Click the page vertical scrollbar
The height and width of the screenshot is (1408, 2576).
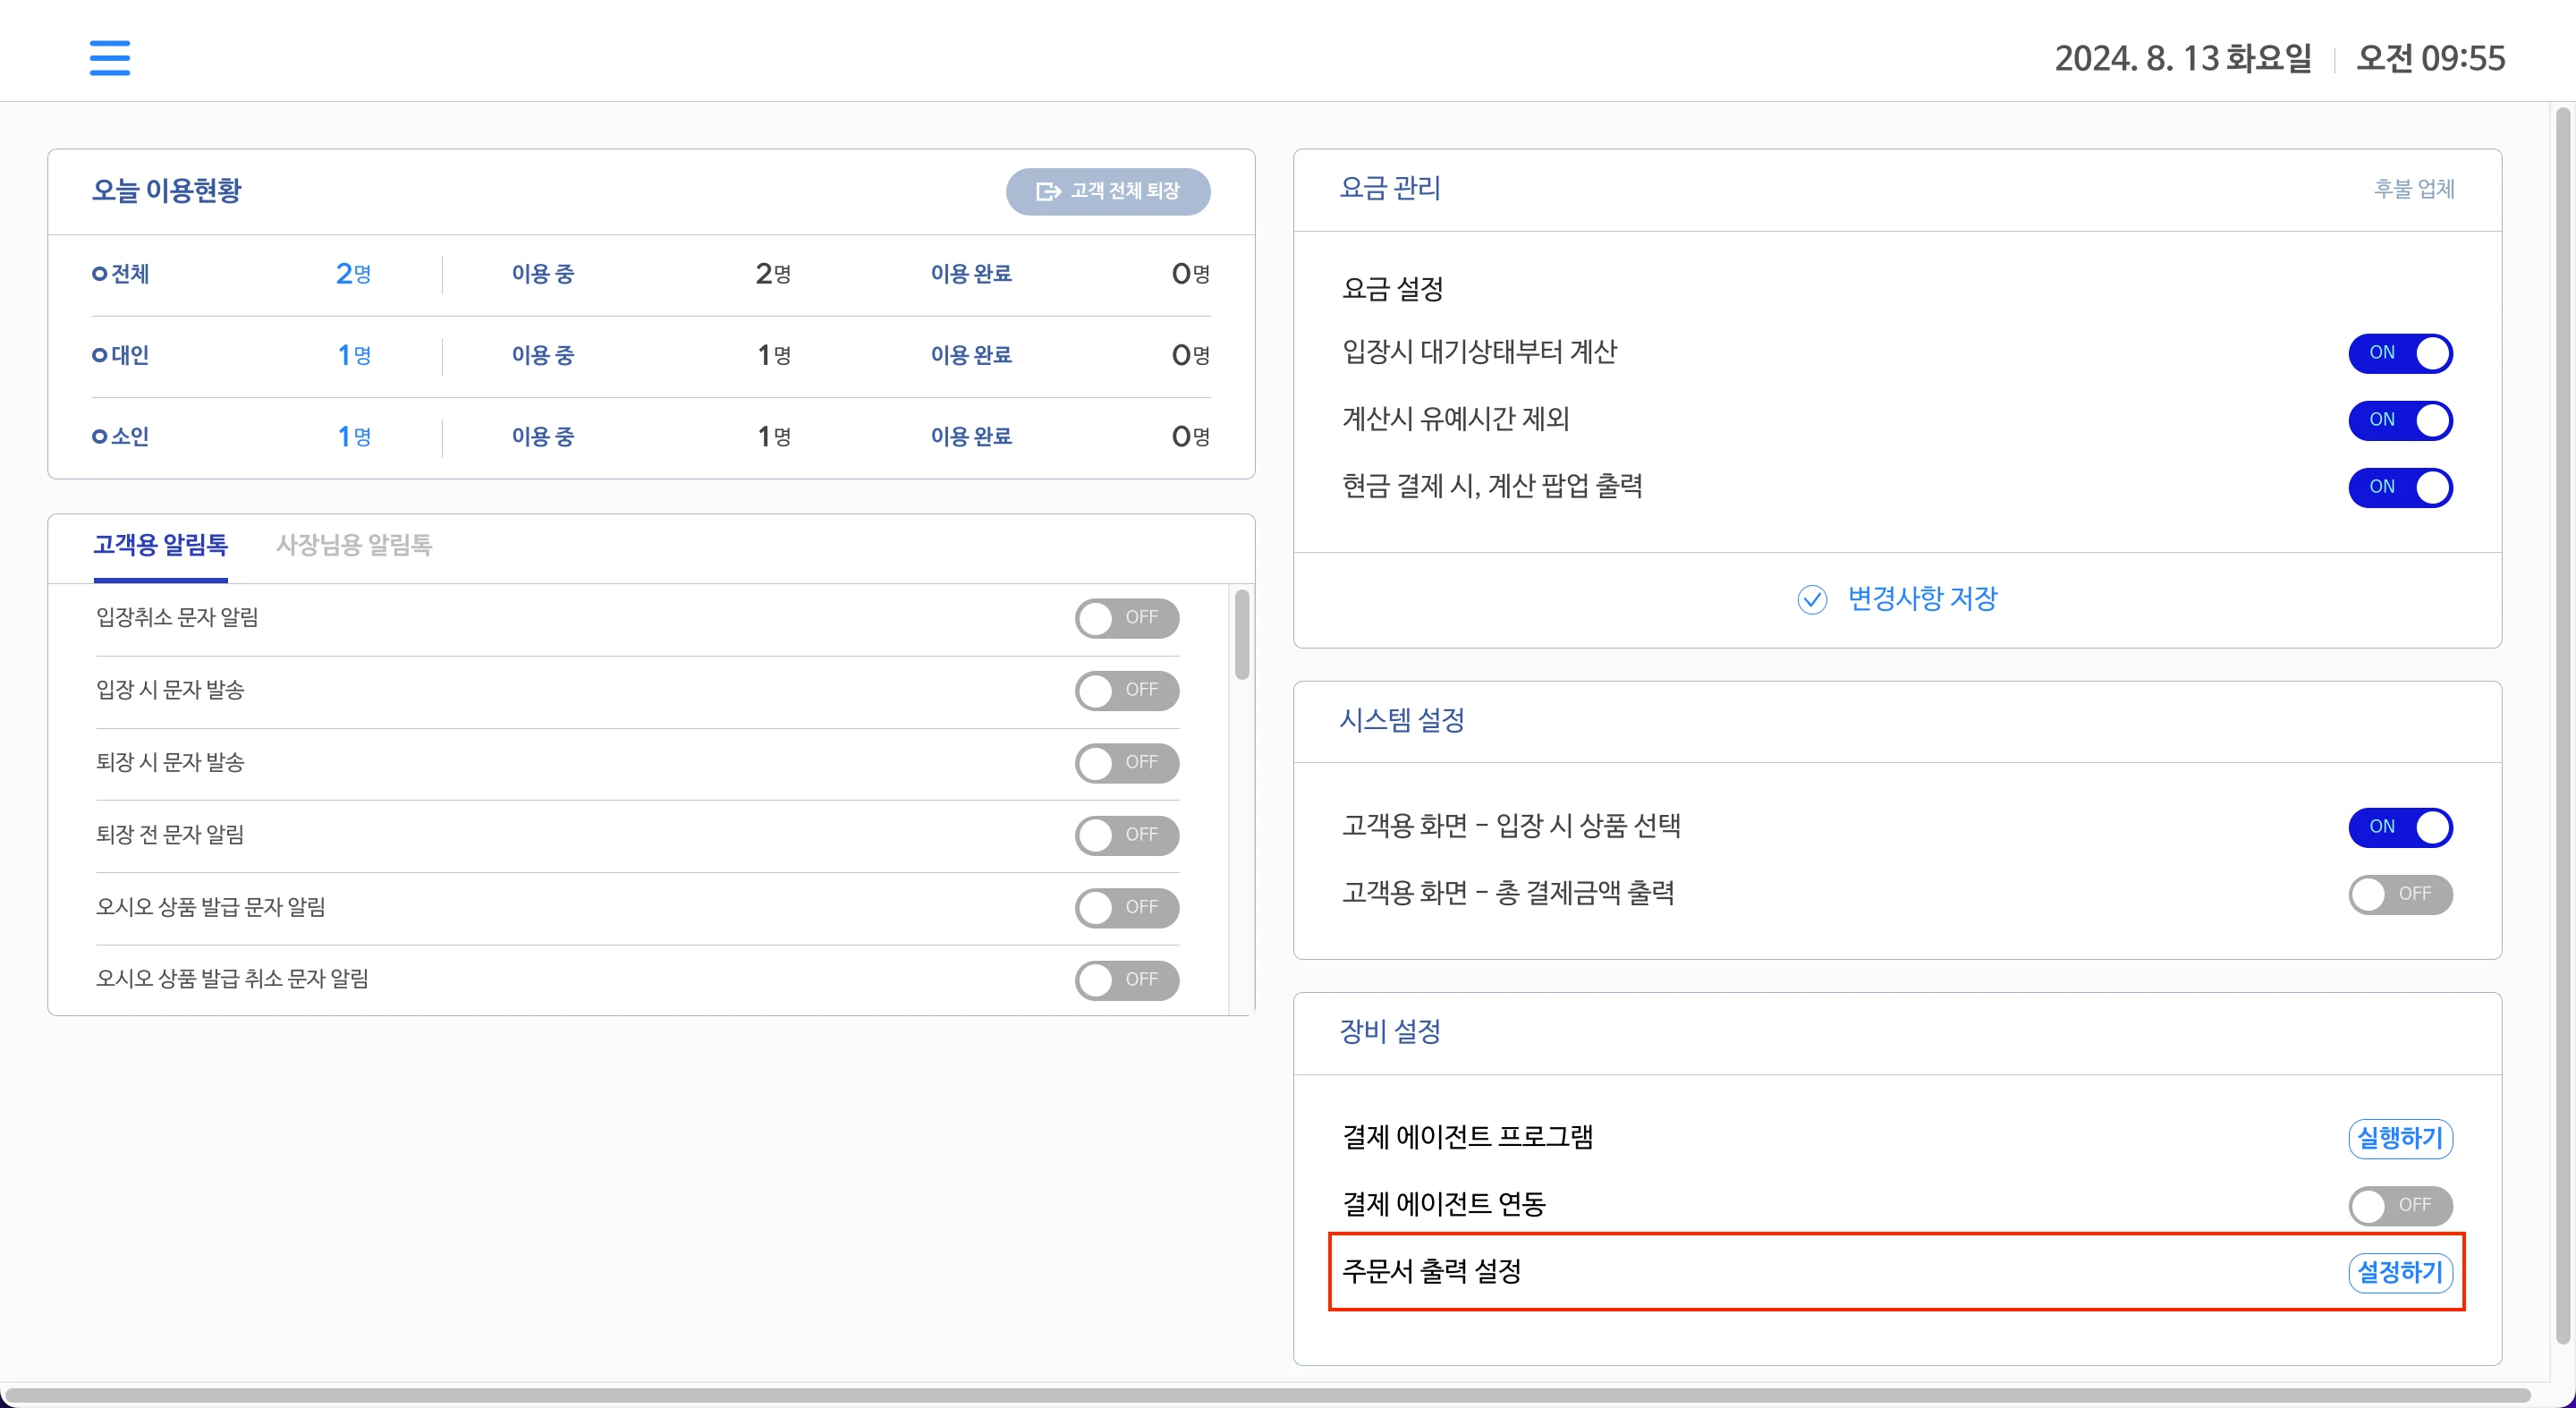click(2563, 725)
